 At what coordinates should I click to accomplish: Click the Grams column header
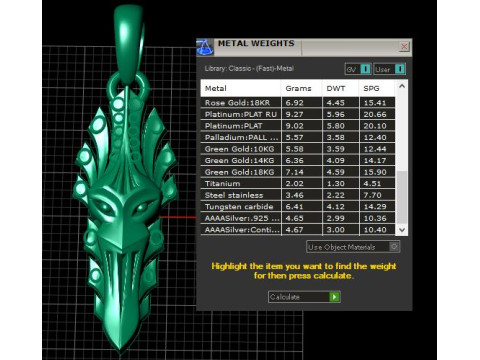click(x=302, y=88)
